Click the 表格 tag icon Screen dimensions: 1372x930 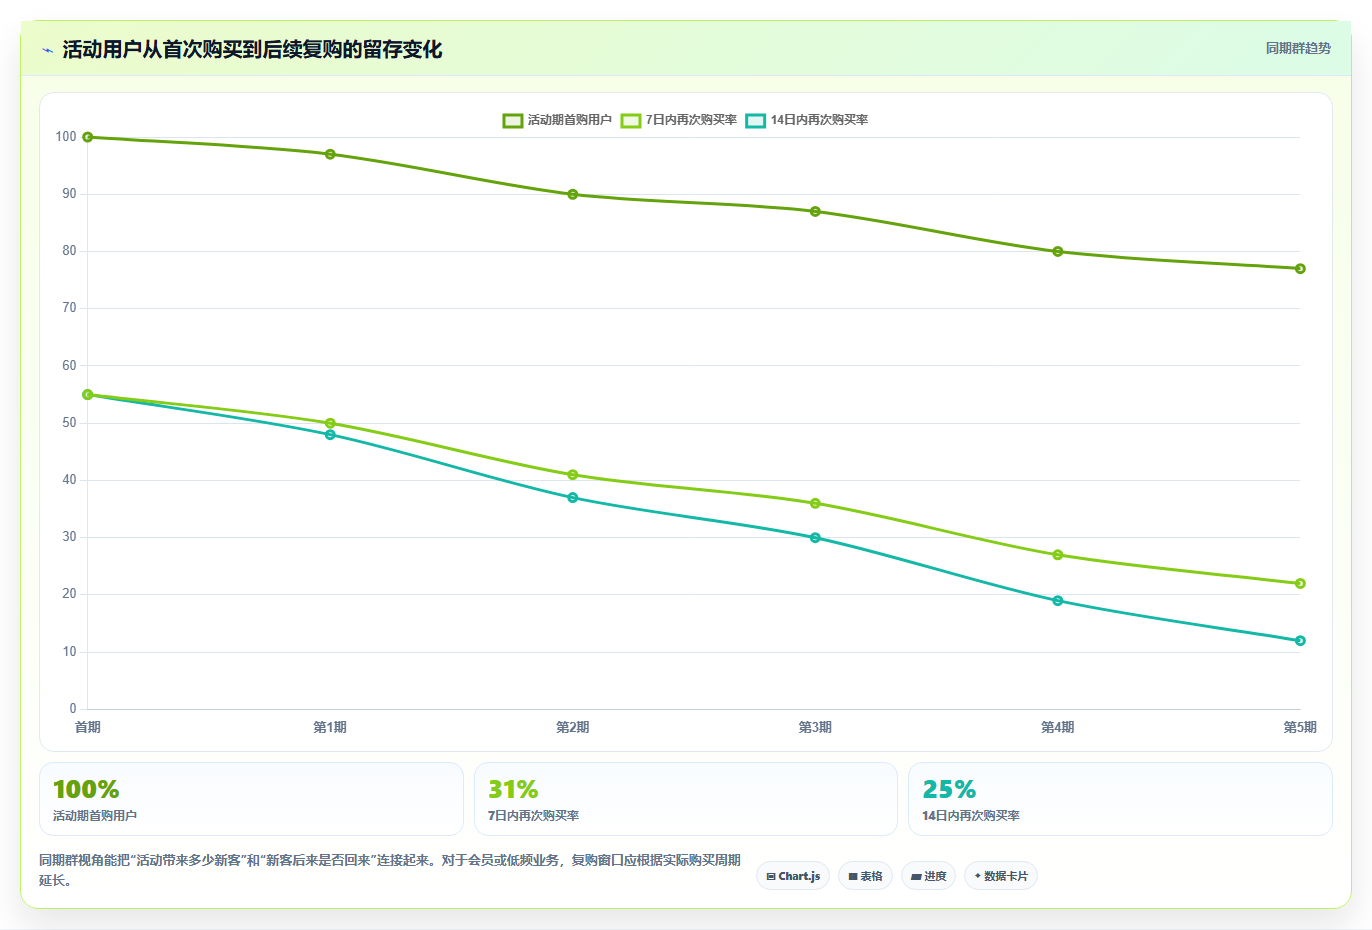point(853,876)
